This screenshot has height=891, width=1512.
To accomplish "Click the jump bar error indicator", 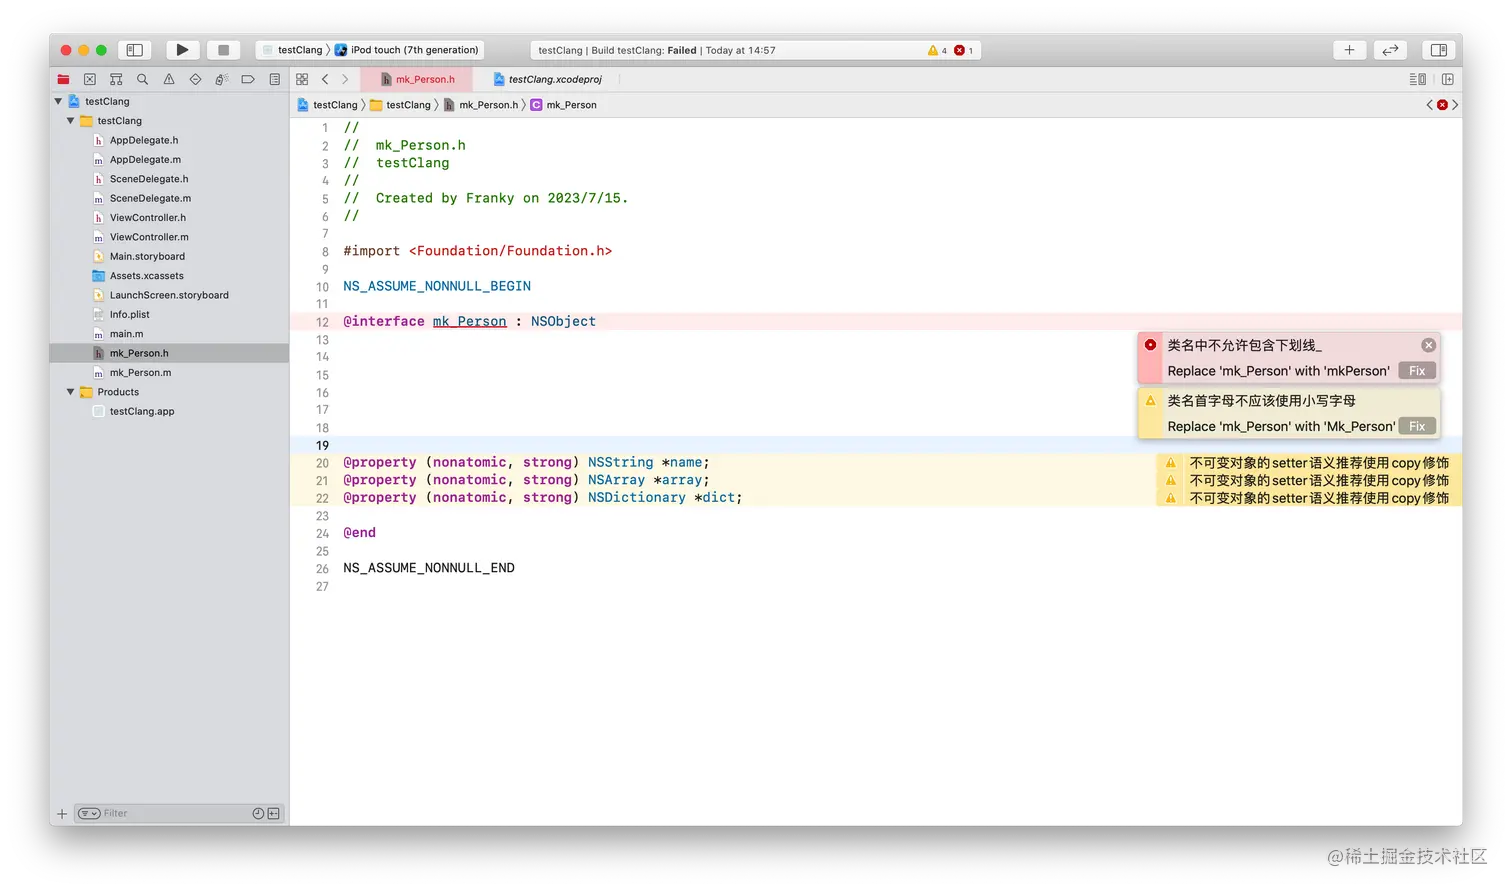I will (1442, 105).
